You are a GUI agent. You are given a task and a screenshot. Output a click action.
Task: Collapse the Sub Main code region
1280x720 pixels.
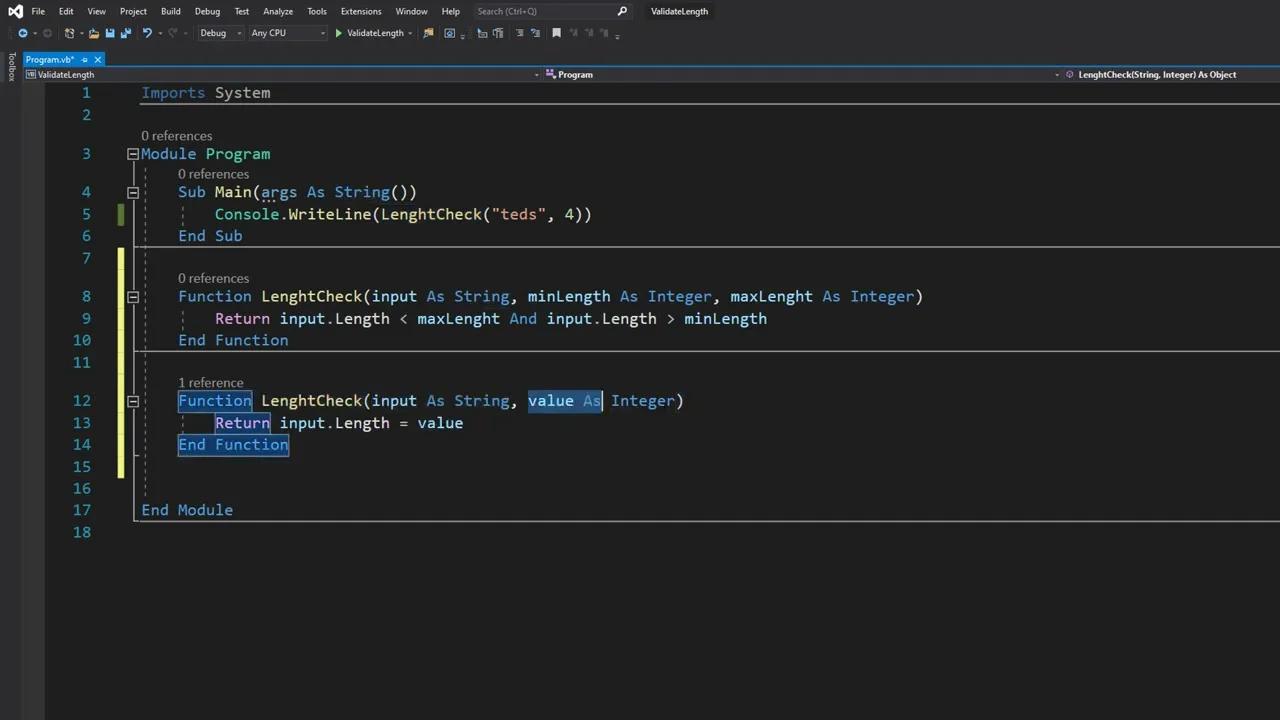(x=133, y=192)
